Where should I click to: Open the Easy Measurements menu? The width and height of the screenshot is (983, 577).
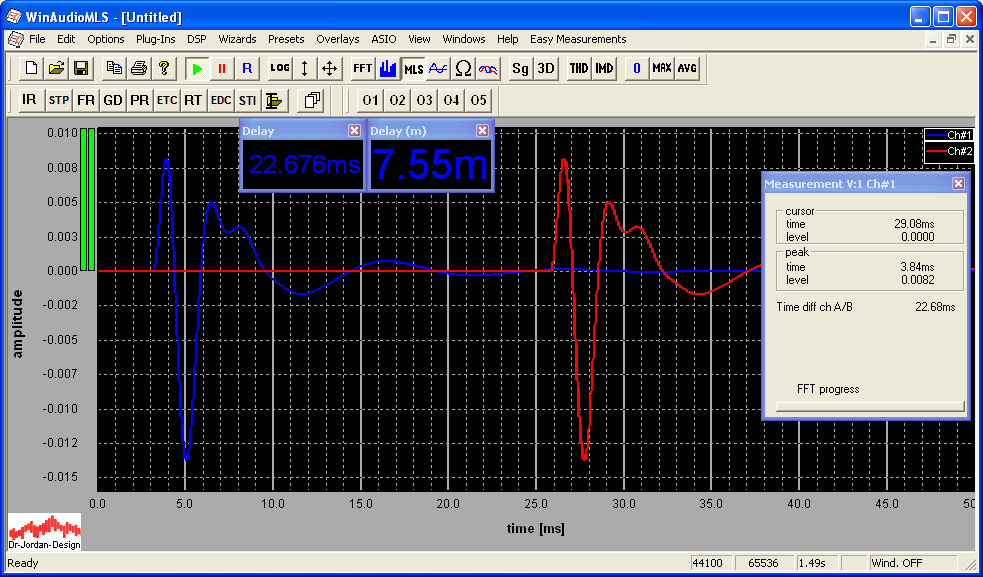578,39
